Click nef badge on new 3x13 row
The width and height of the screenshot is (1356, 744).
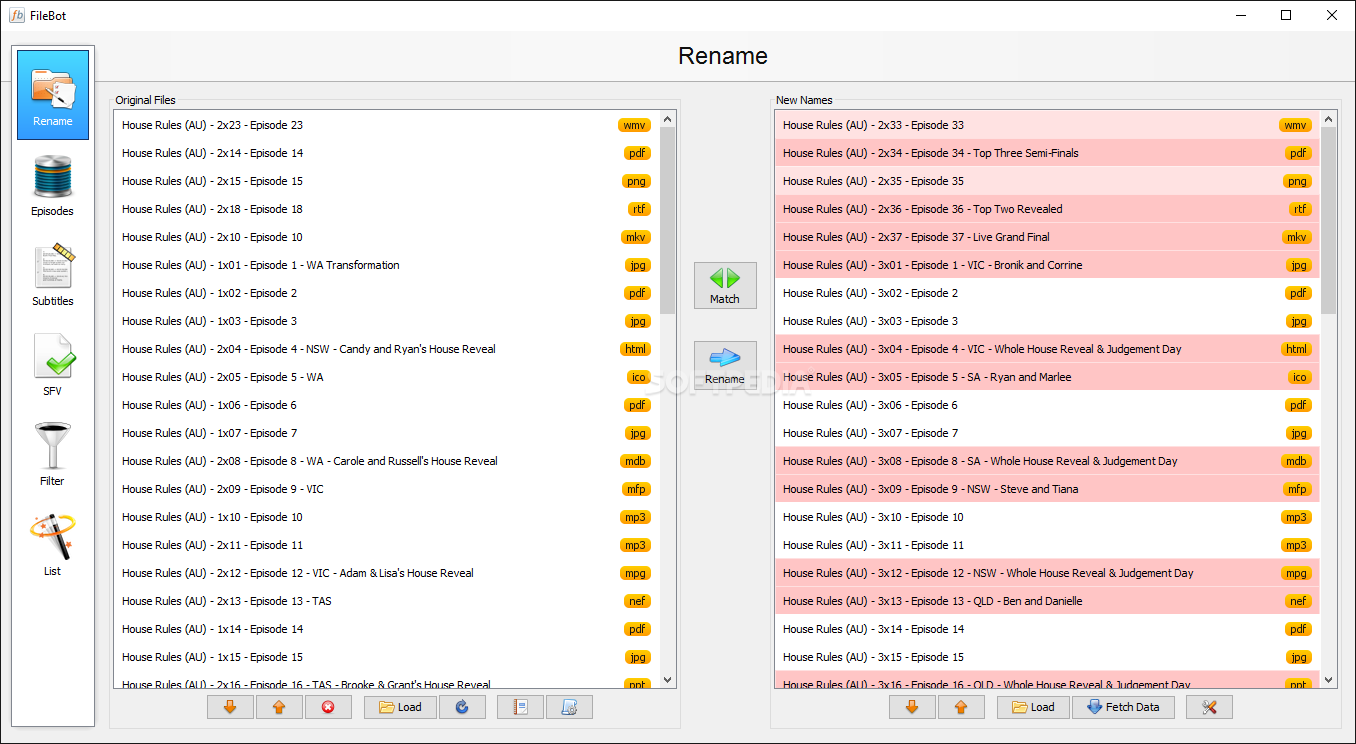pyautogui.click(x=1299, y=601)
